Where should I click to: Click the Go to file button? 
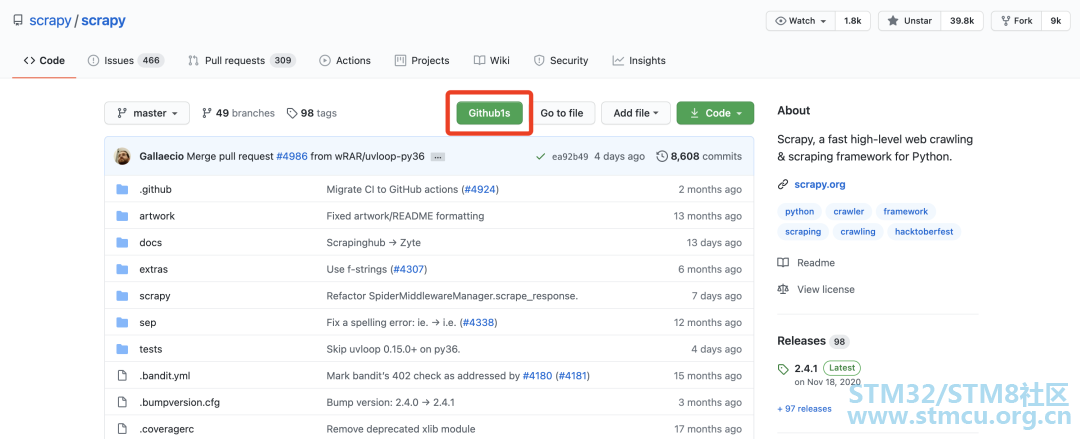[x=561, y=113]
